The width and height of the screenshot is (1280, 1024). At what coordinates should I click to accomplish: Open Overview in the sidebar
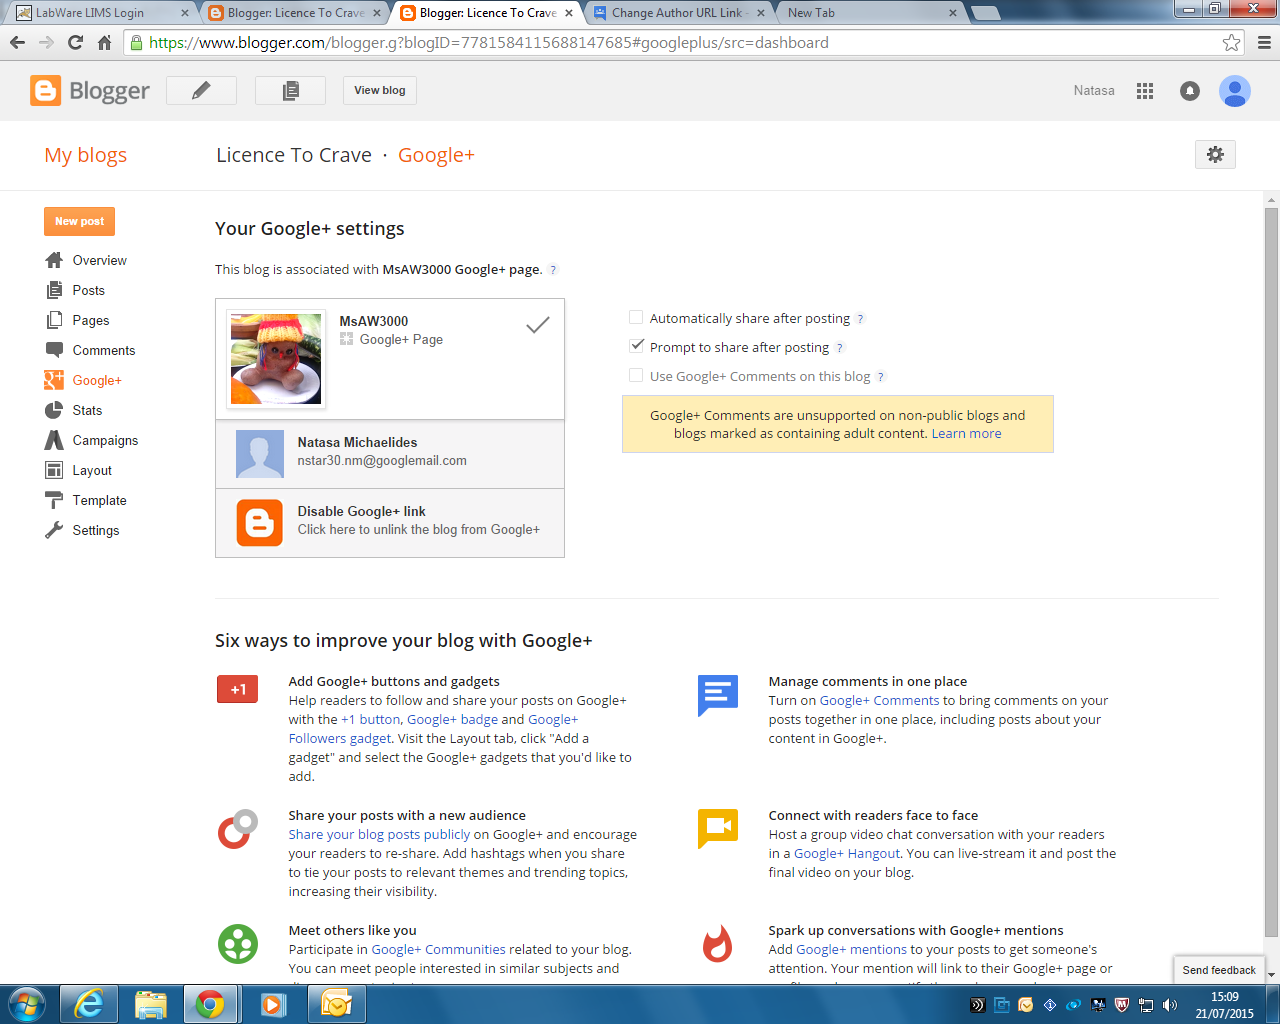[x=99, y=260]
